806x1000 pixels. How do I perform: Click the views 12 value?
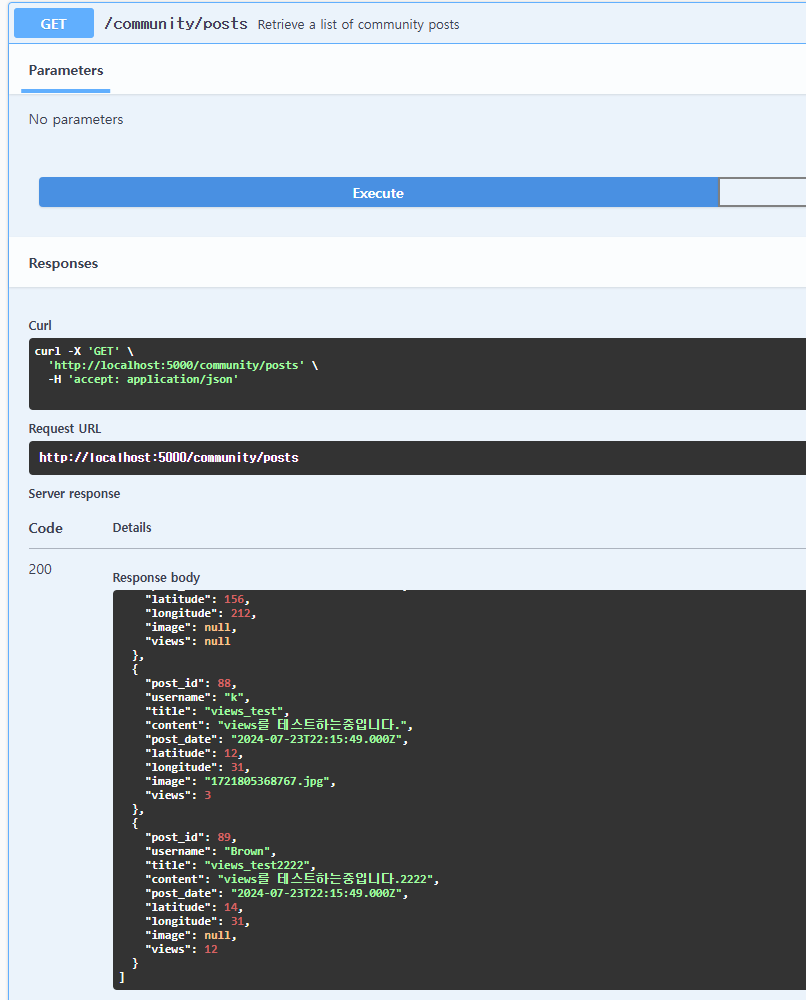click(x=210, y=950)
